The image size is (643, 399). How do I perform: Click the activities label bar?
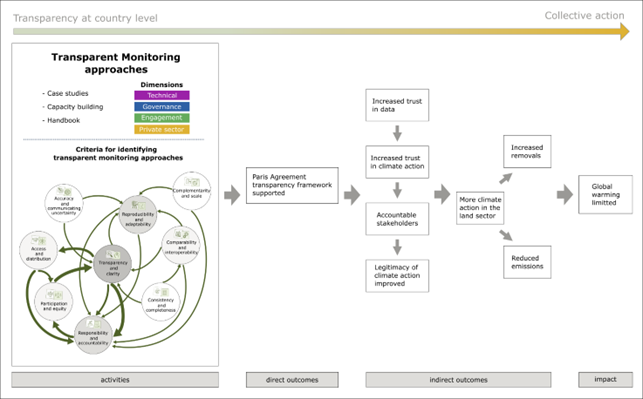tap(115, 380)
